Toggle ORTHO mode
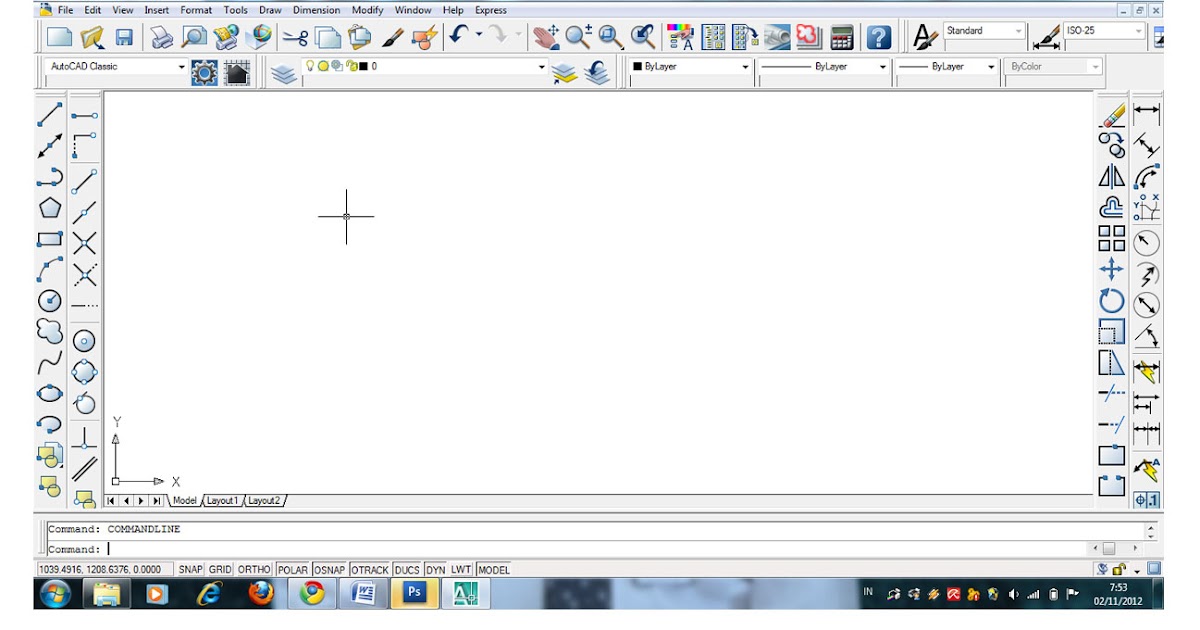This screenshot has height=630, width=1200. (x=254, y=569)
